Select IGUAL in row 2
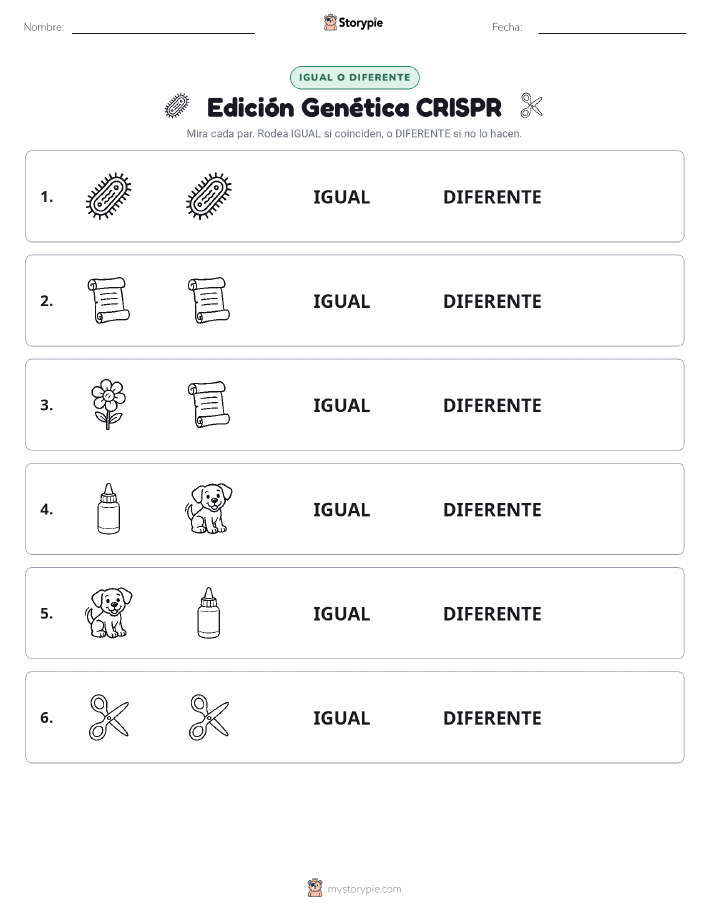Image resolution: width=709 pixels, height=917 pixels. tap(342, 301)
